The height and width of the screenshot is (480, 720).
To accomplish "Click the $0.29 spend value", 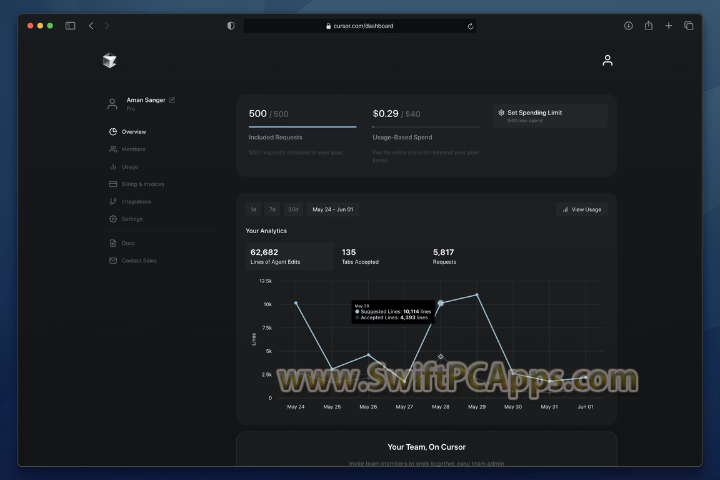I will click(x=385, y=113).
